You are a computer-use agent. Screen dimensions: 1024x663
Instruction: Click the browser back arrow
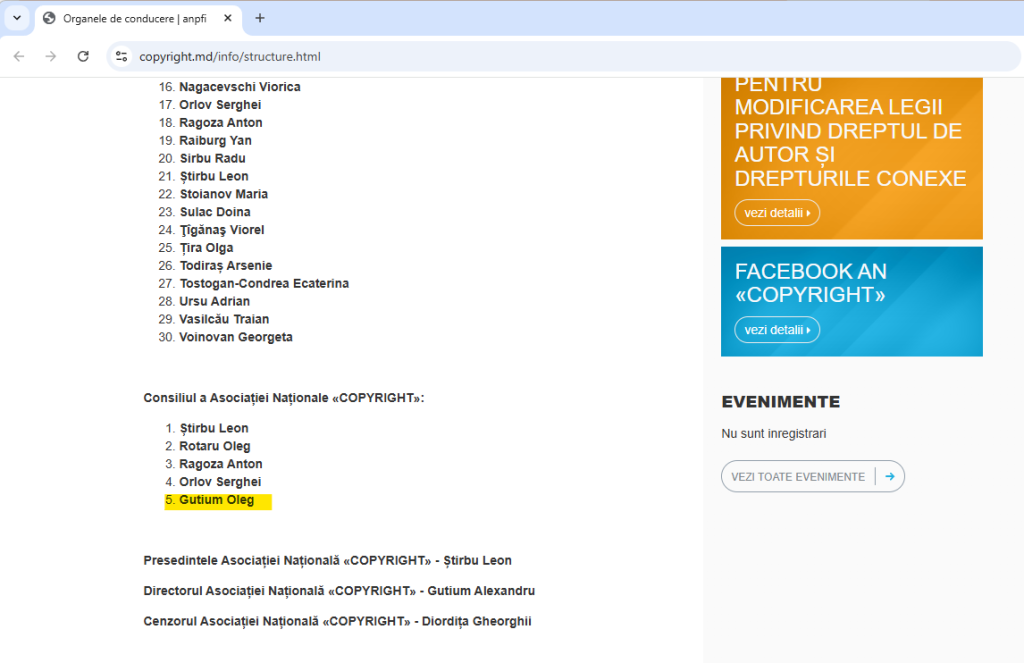(x=19, y=57)
